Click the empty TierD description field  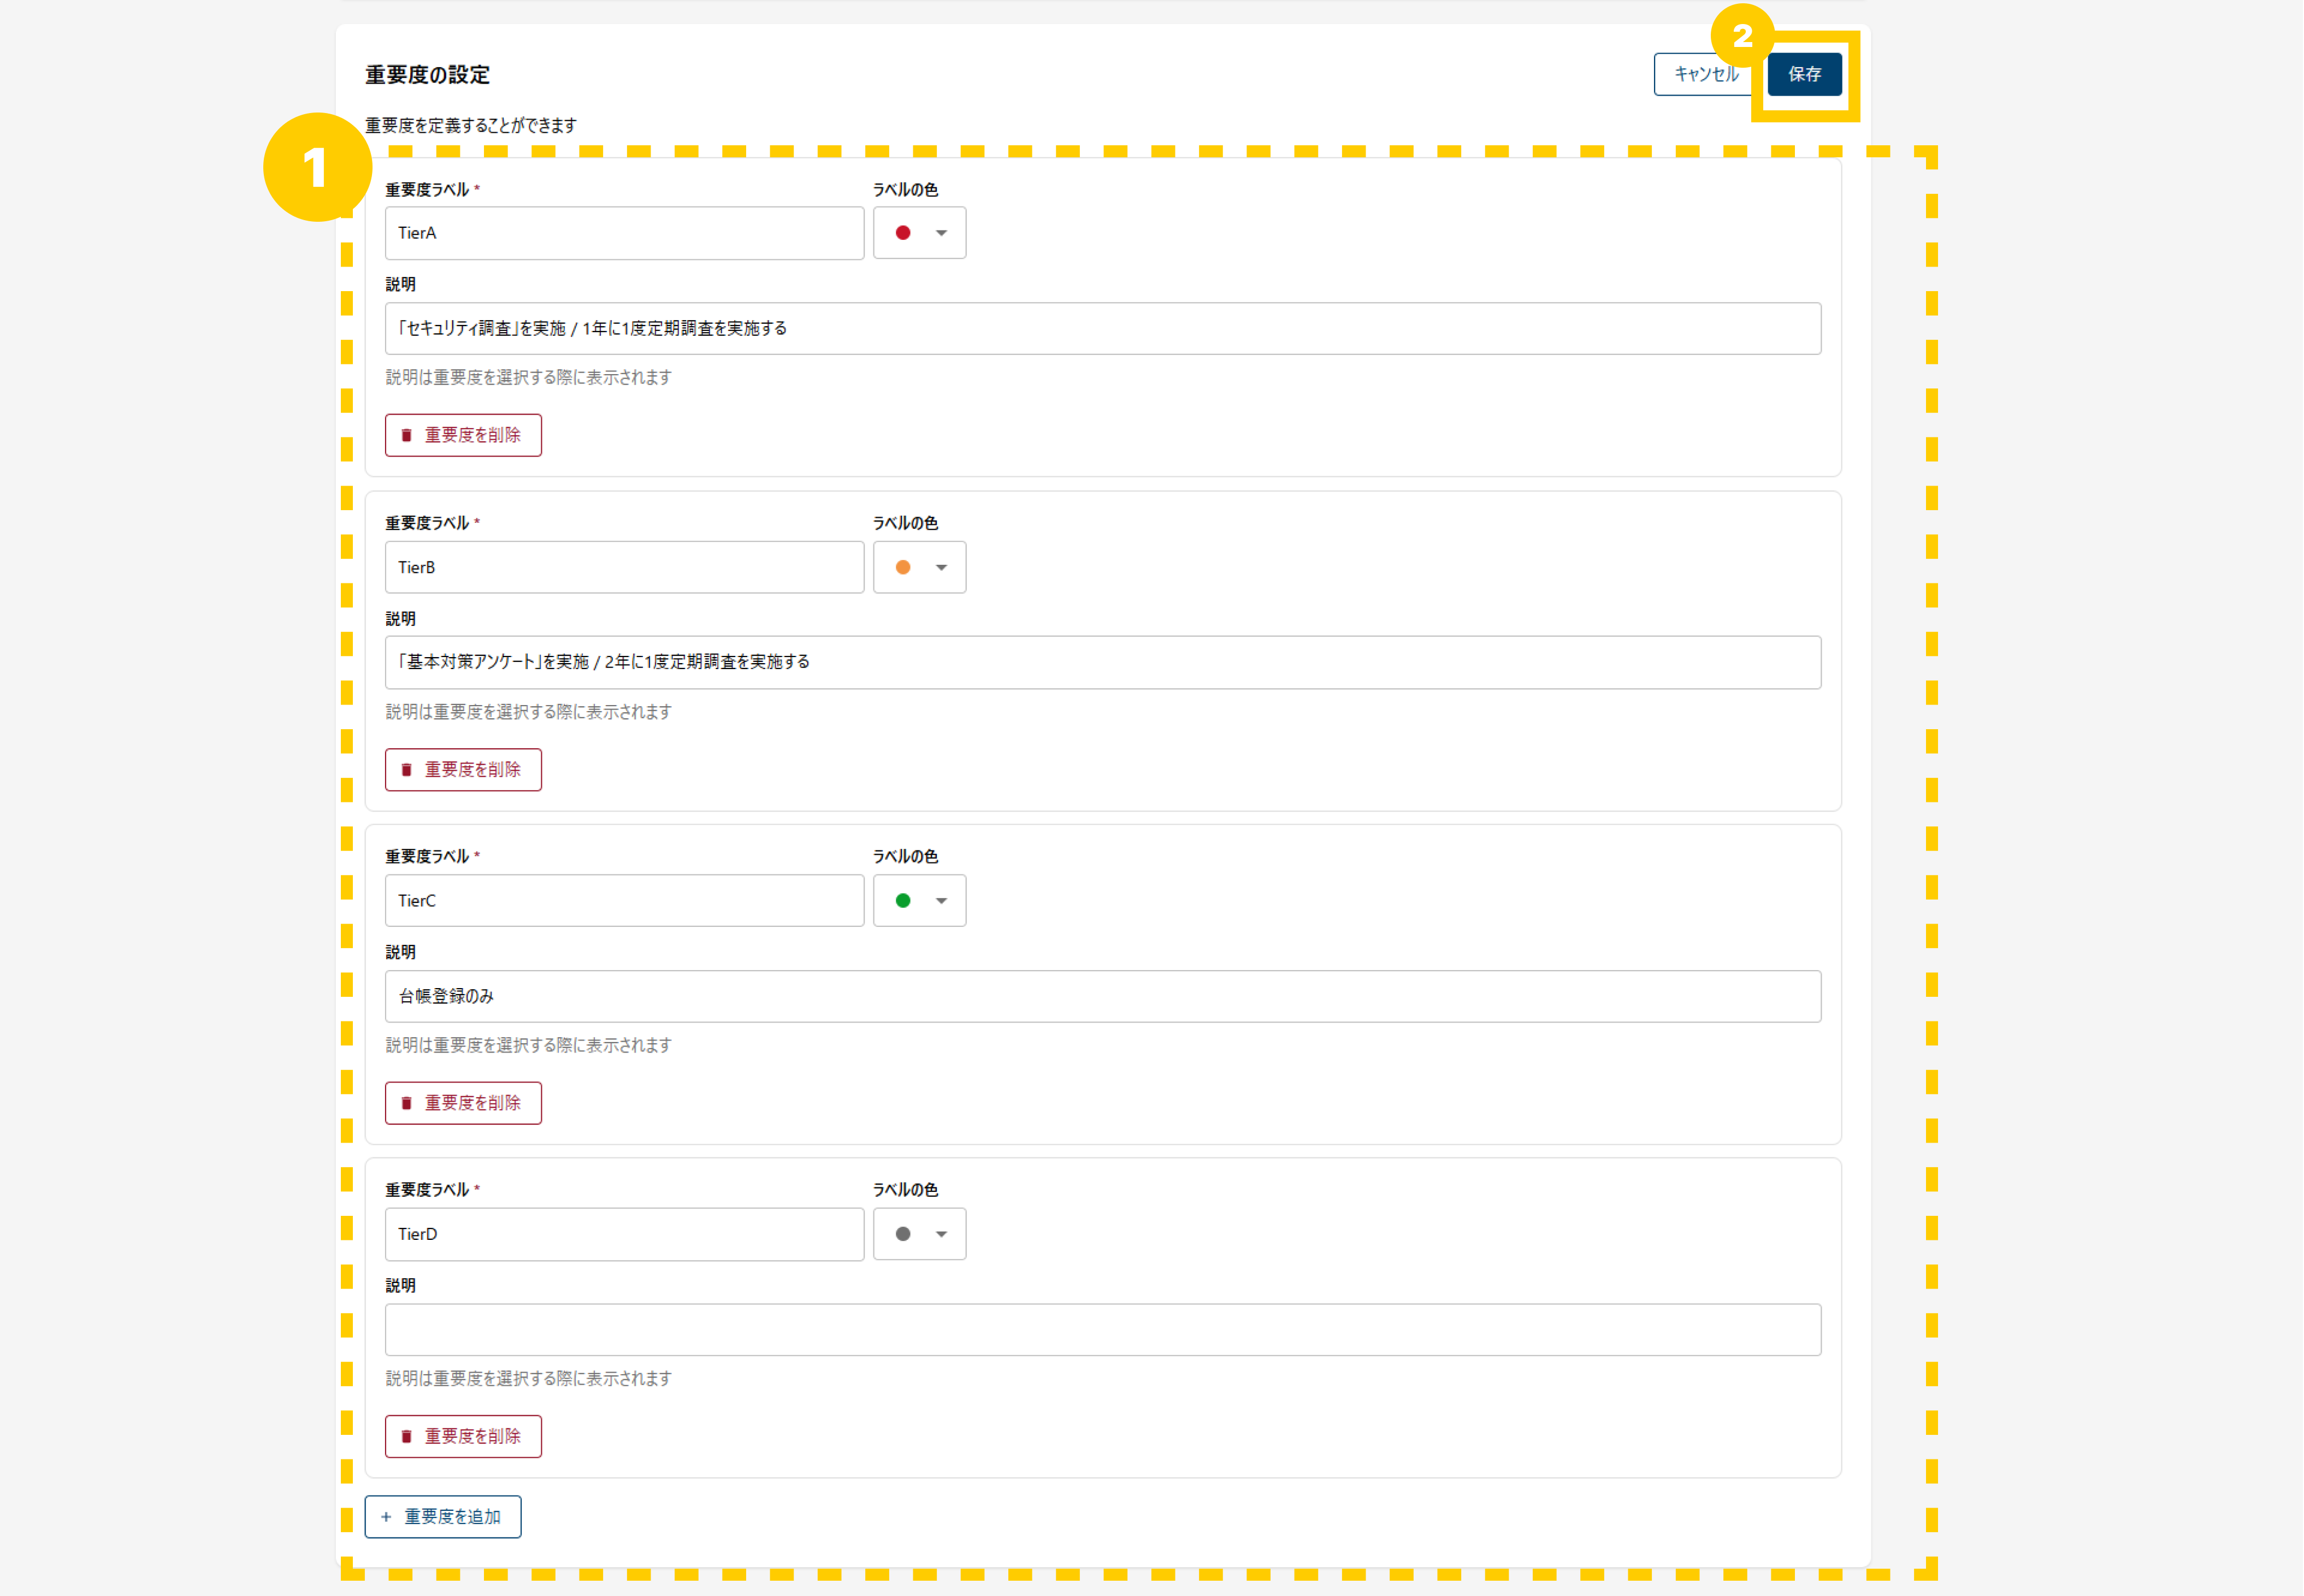click(1103, 1330)
